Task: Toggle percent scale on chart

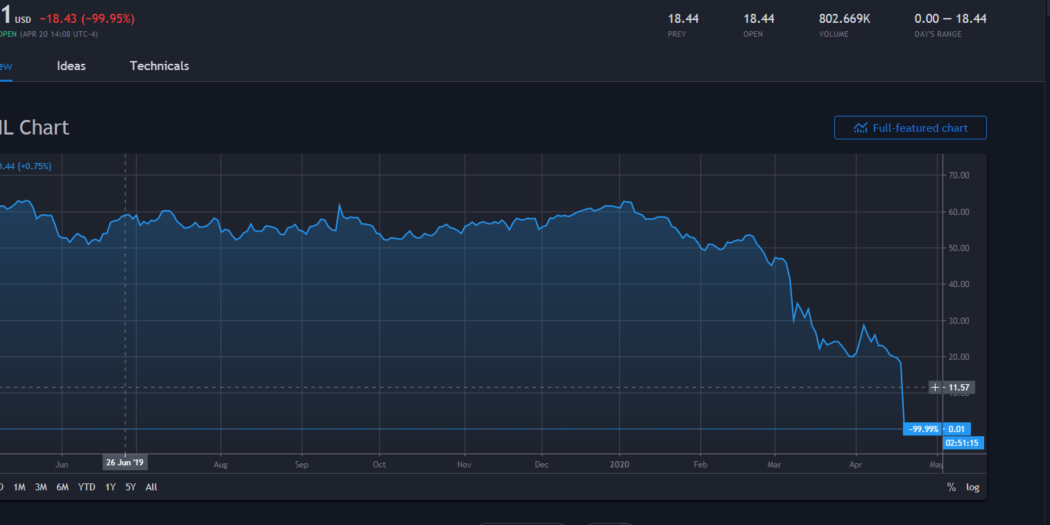Action: (951, 487)
